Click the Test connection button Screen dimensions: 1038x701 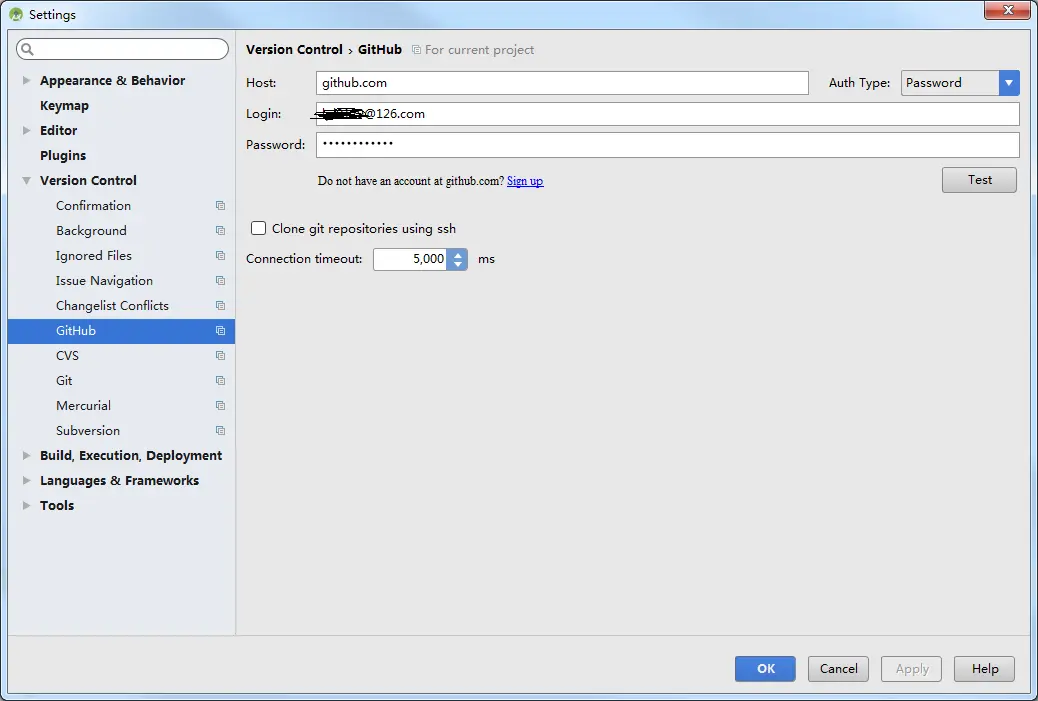[979, 180]
